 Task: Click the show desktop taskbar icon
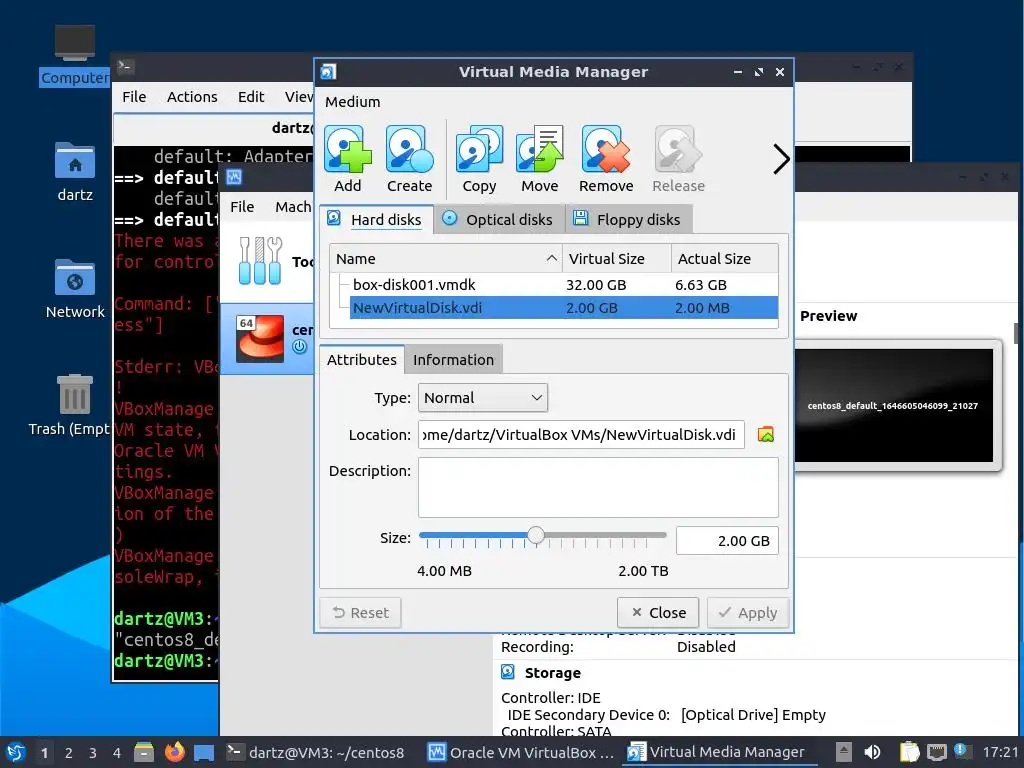[204, 752]
